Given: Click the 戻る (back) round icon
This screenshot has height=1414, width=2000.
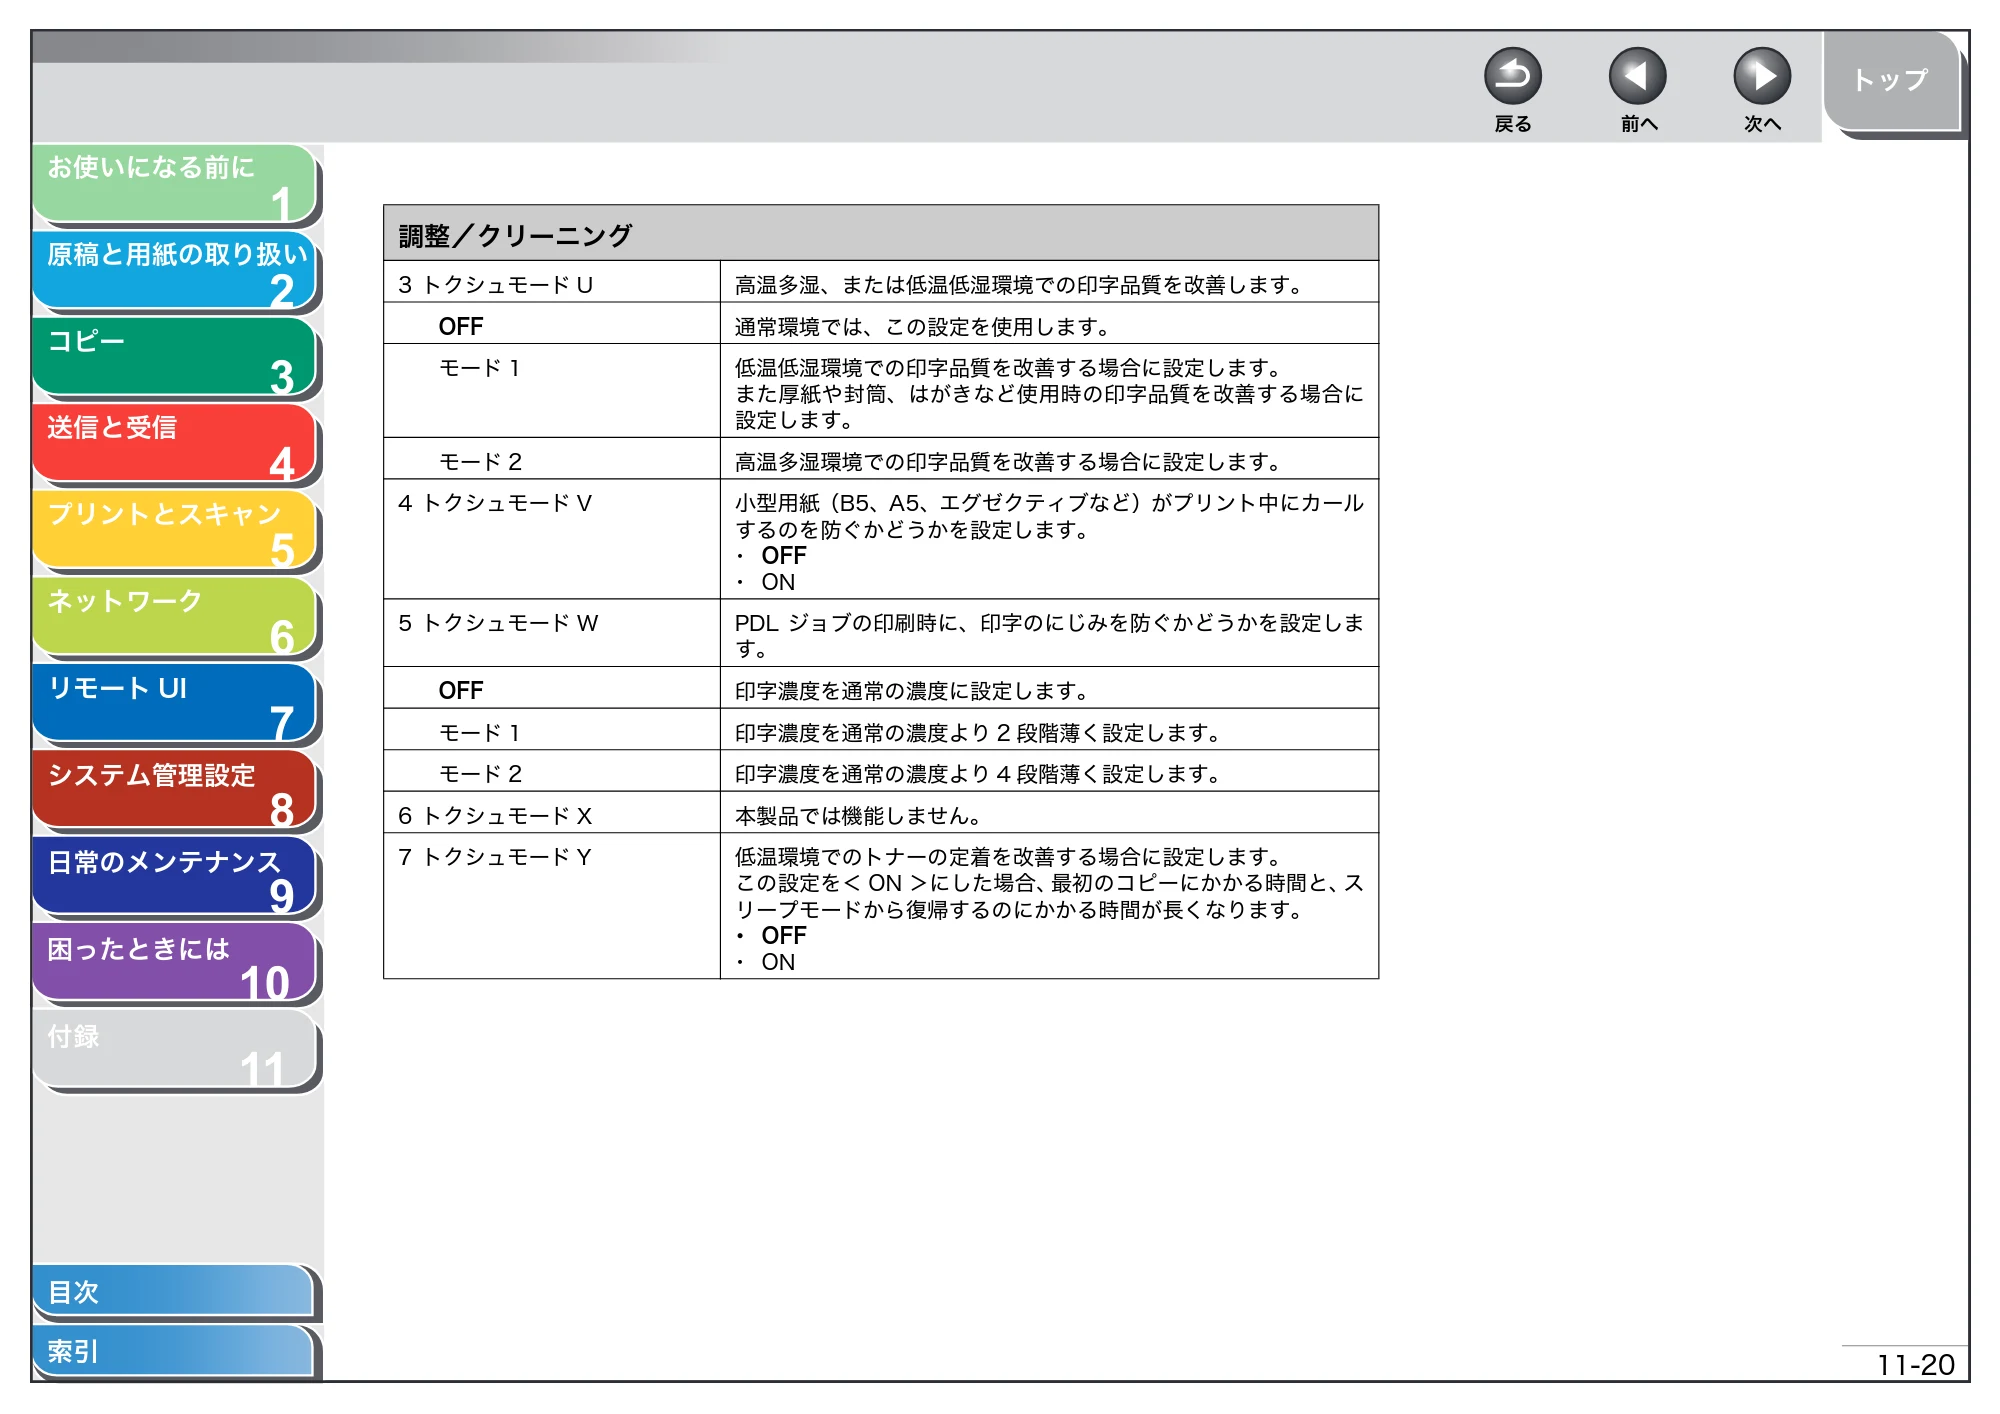Looking at the screenshot, I should [1512, 76].
